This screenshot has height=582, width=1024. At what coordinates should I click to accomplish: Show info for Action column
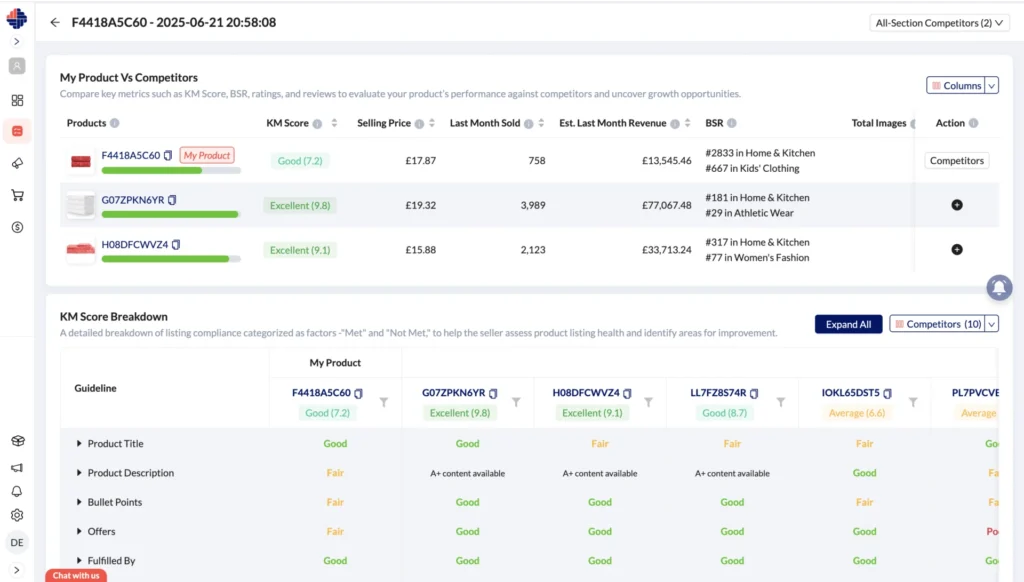[x=974, y=123]
